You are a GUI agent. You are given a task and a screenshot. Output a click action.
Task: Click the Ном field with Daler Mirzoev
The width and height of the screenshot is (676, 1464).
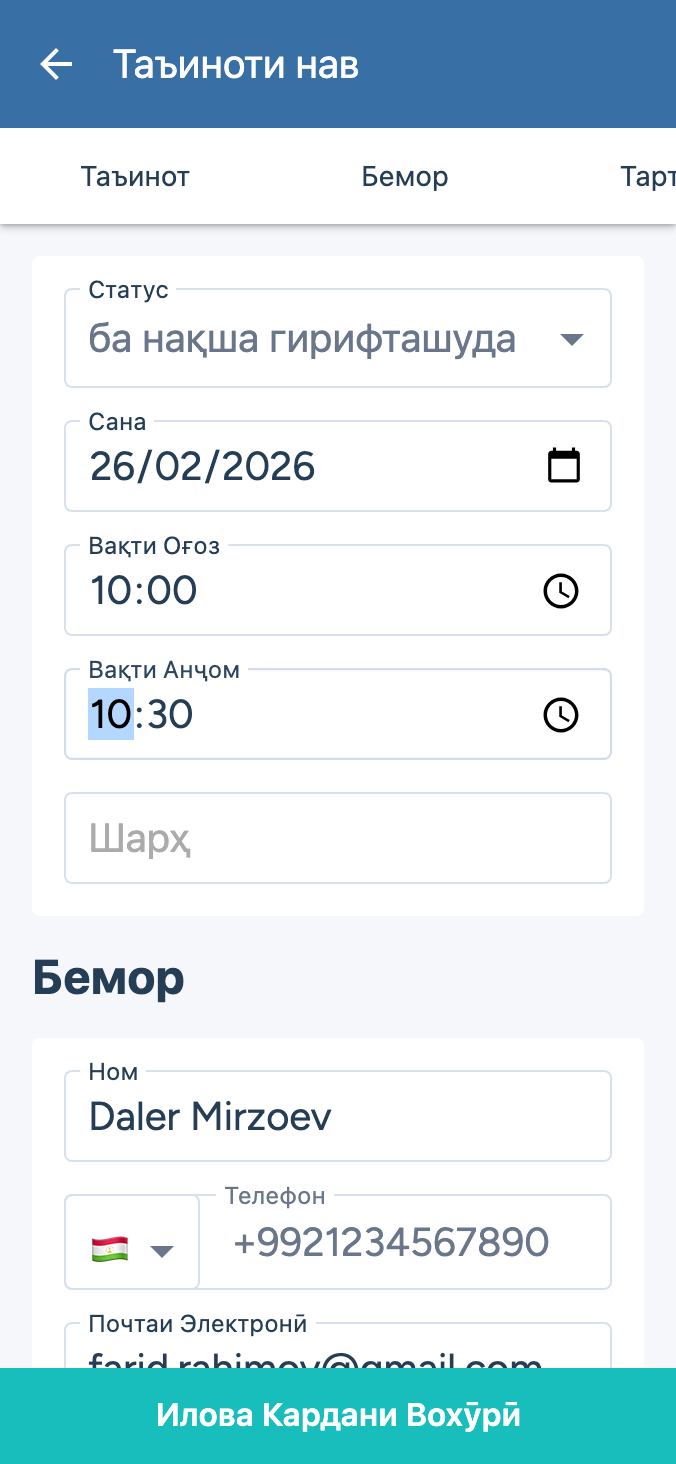[338, 1117]
